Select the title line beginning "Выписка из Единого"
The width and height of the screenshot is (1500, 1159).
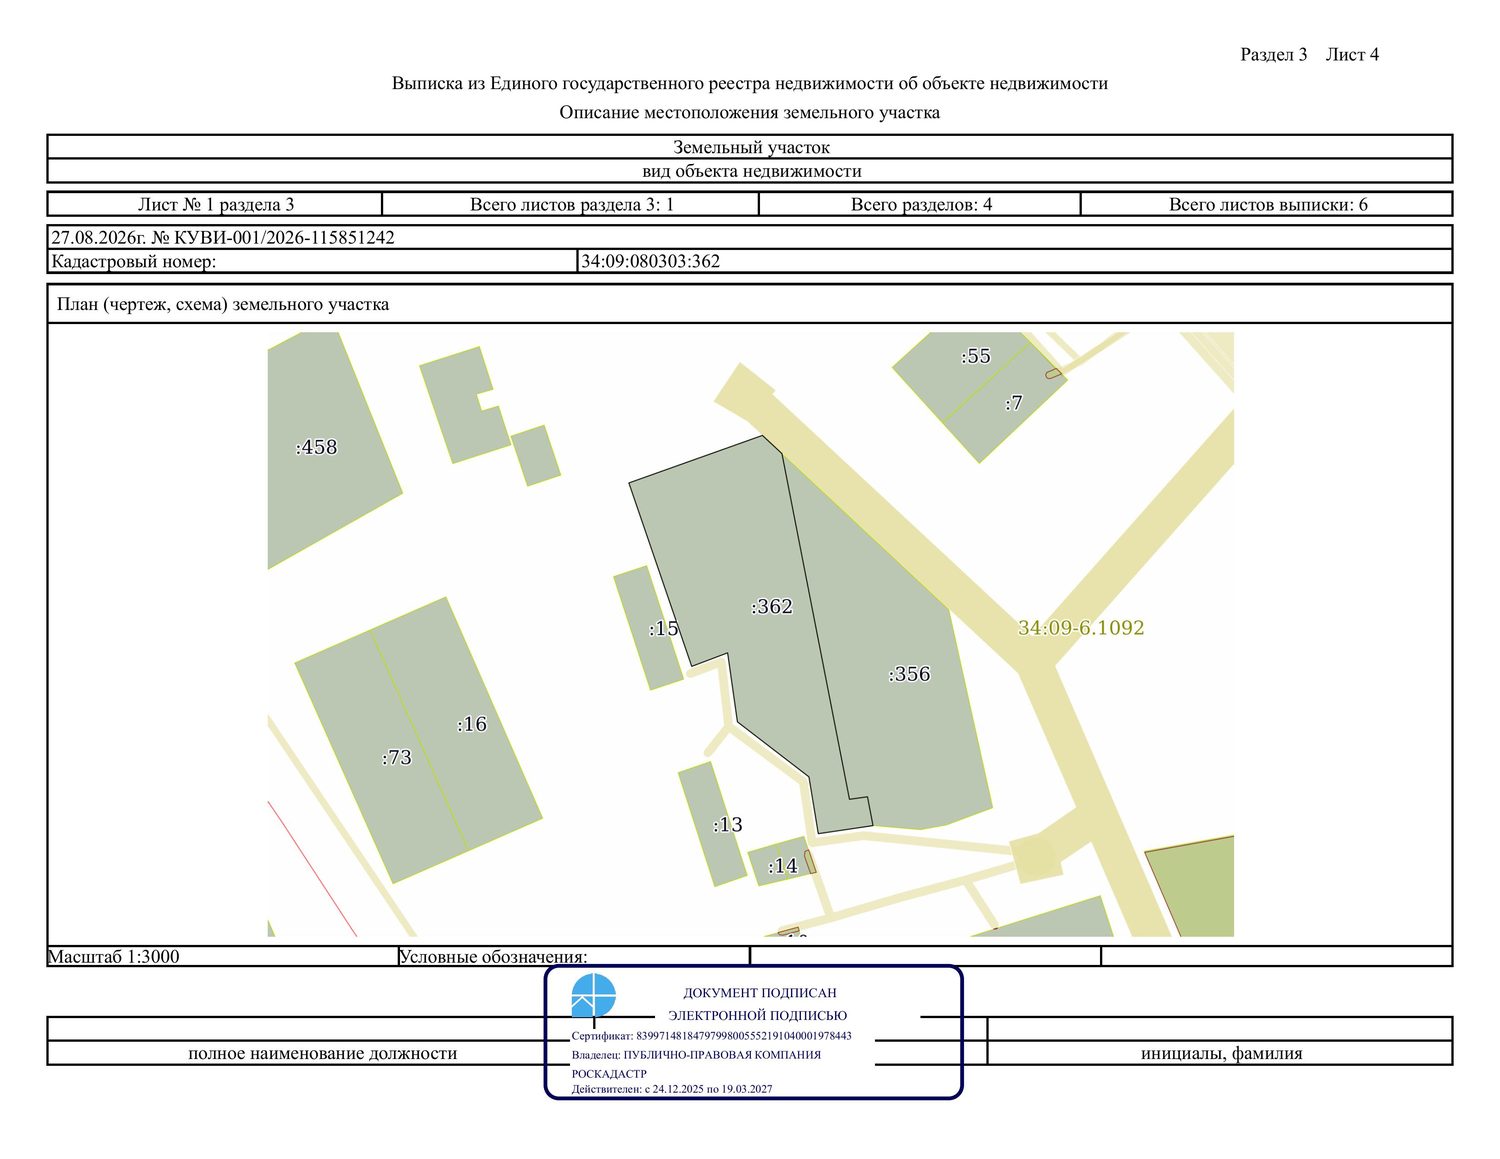(x=750, y=84)
